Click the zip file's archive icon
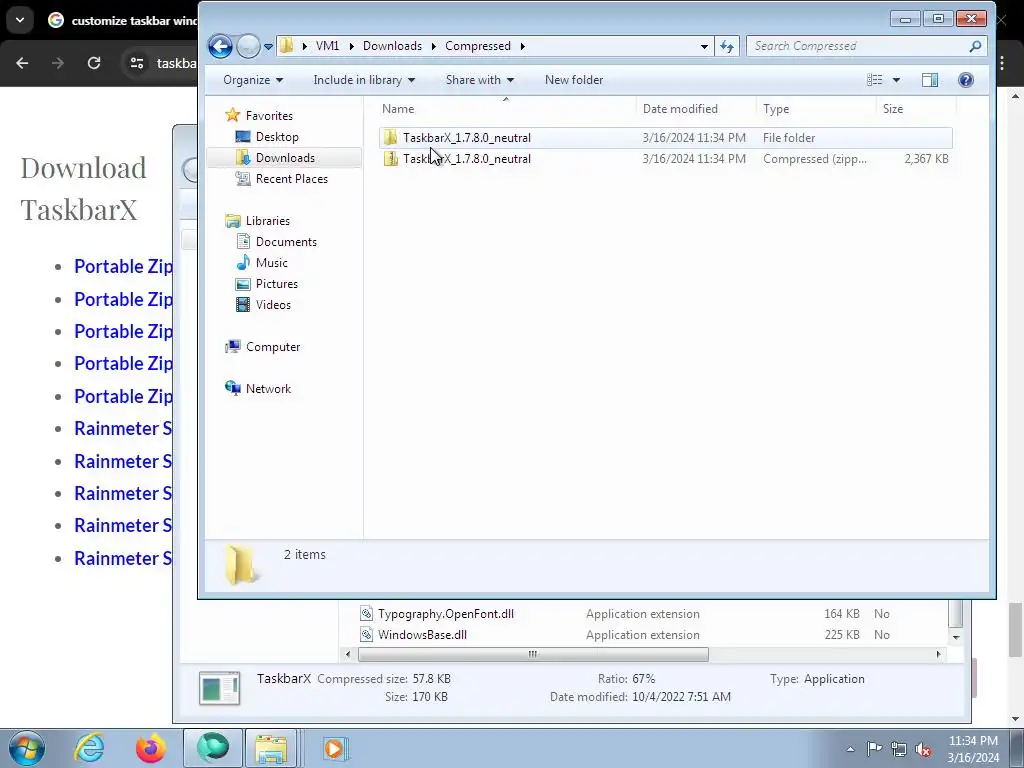 391,159
